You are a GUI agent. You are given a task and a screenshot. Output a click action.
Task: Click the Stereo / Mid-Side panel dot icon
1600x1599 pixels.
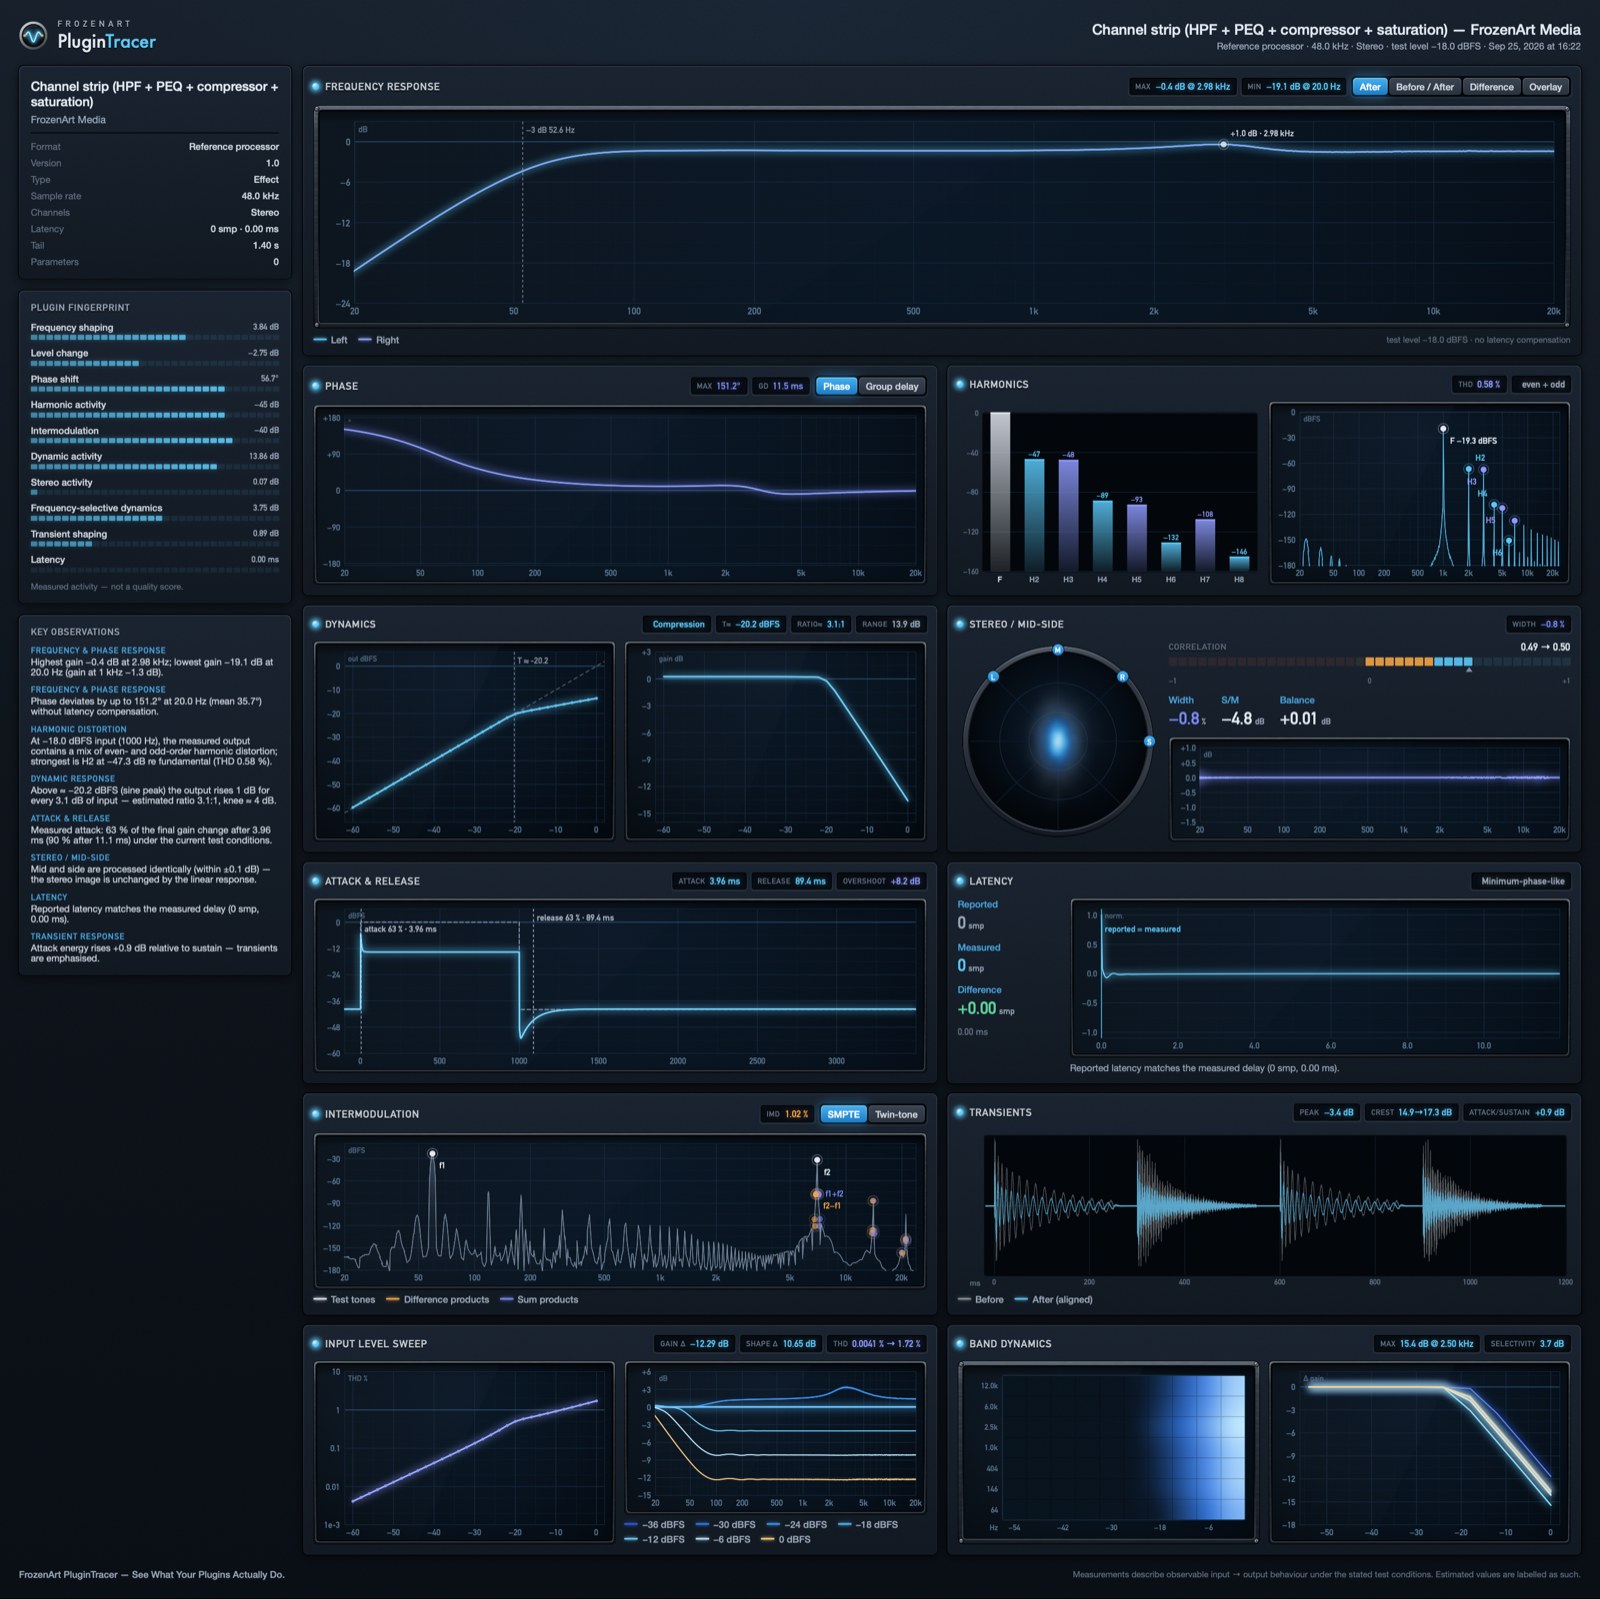[959, 624]
